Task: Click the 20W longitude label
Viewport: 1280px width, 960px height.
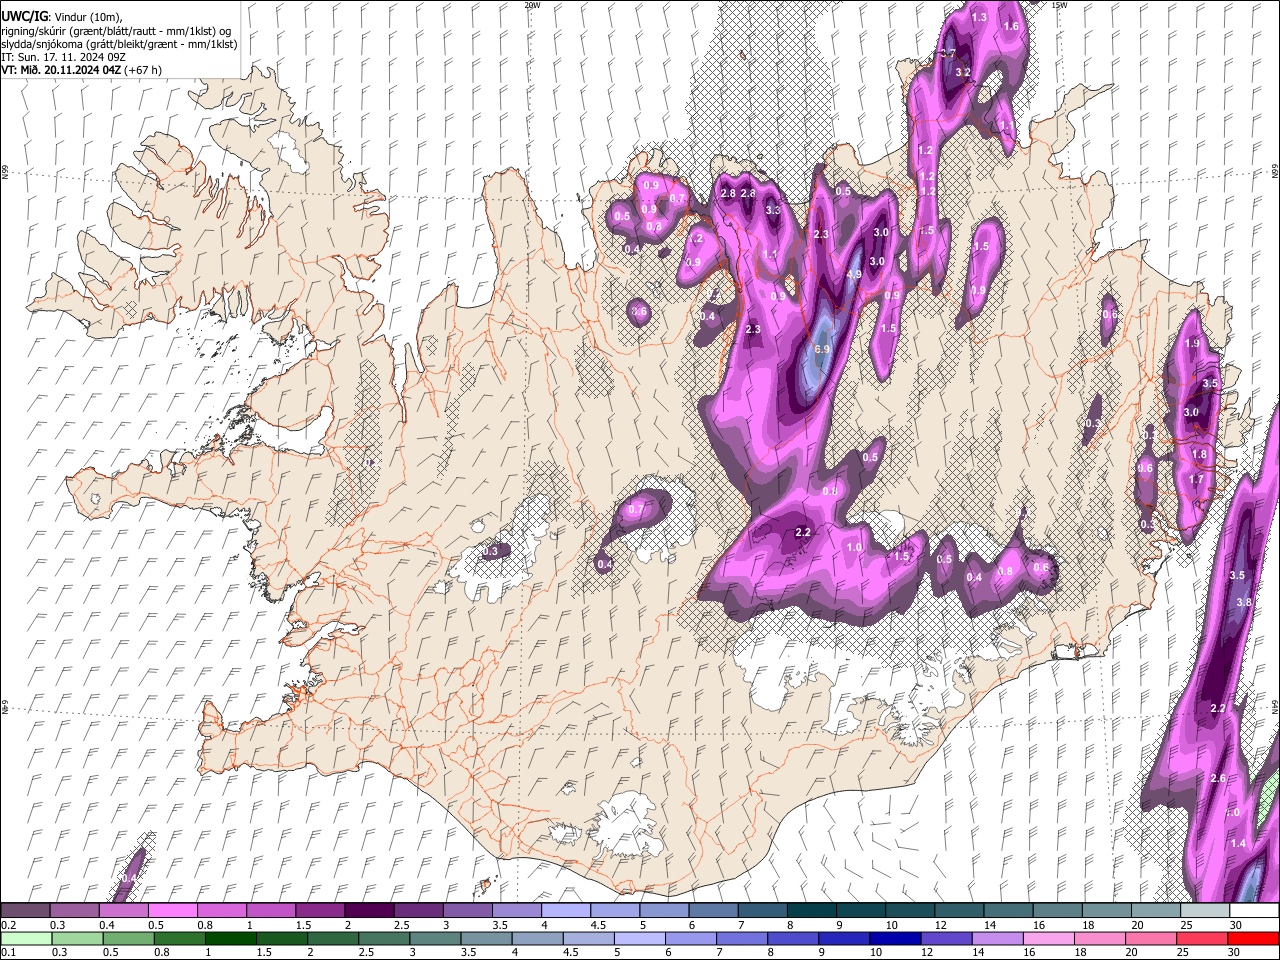Action: coord(532,5)
